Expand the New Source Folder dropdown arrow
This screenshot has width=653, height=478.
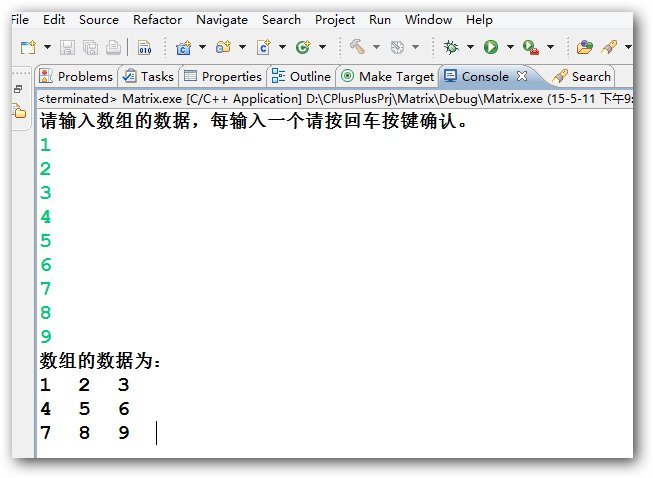[242, 47]
